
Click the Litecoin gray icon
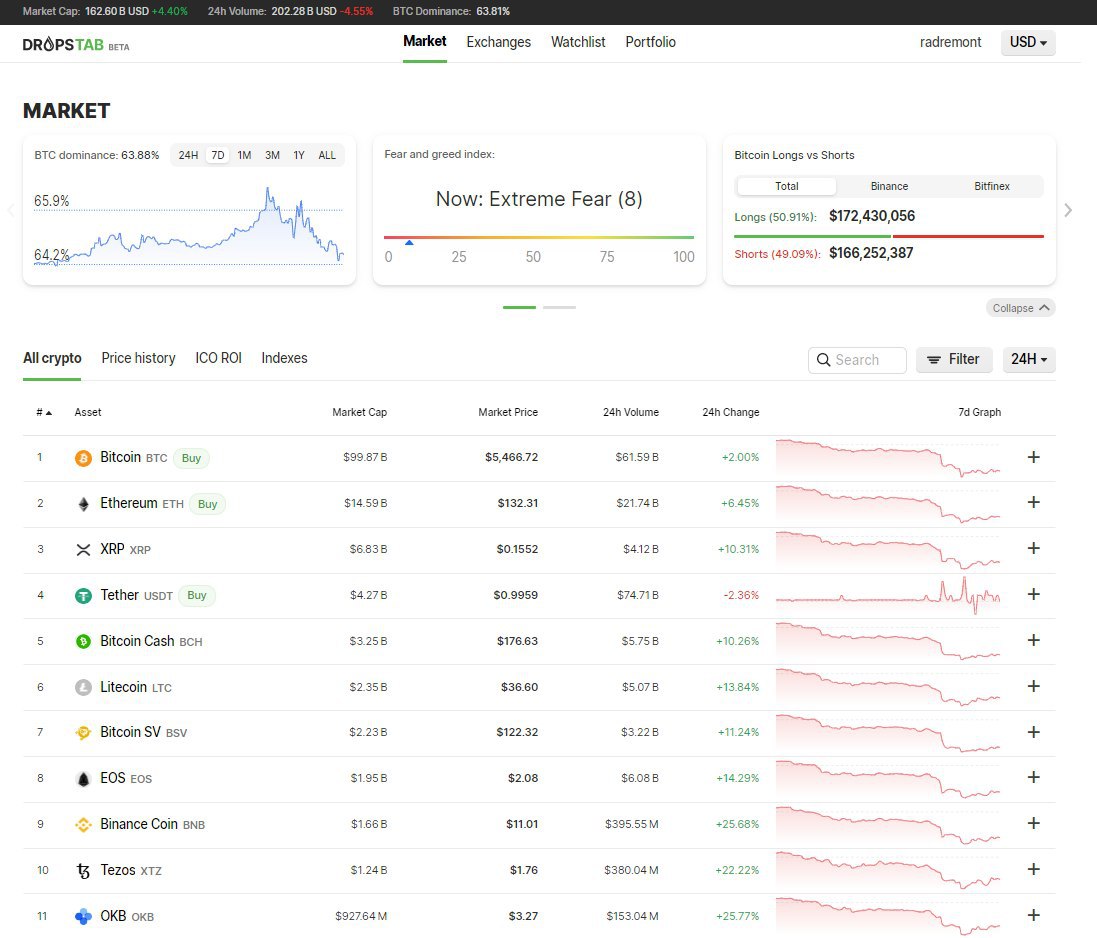(83, 688)
